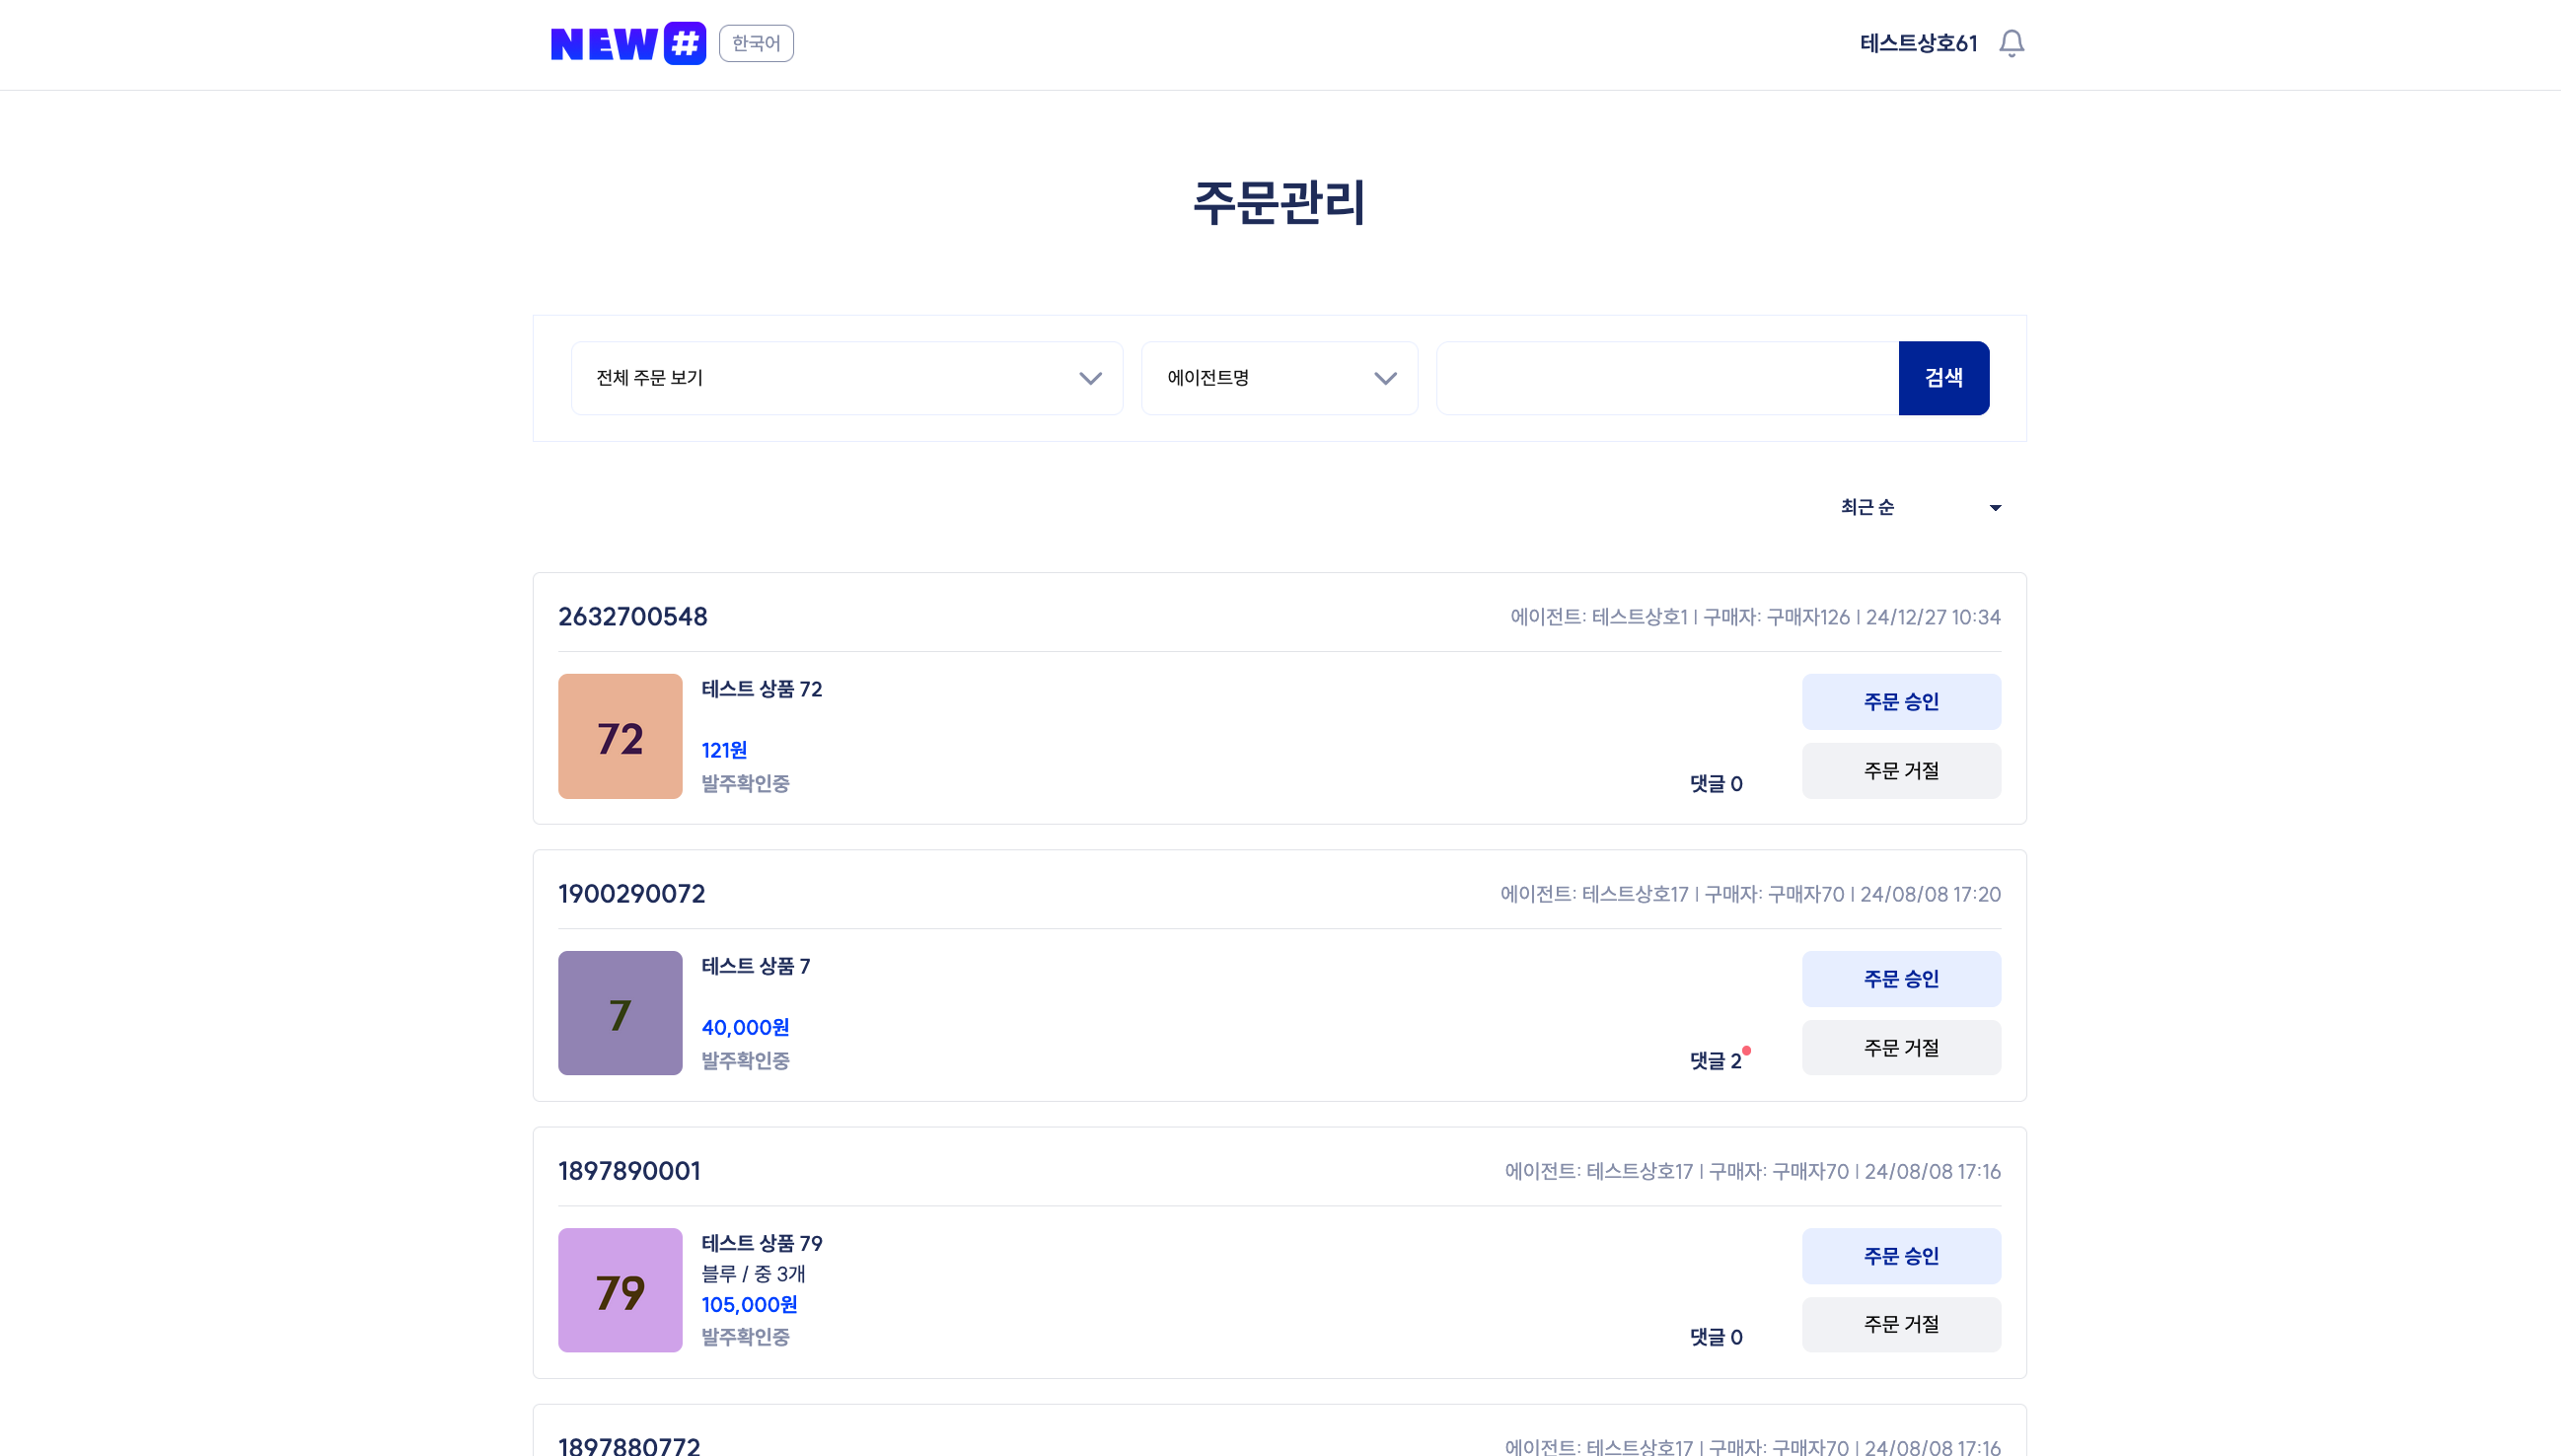Open the 테스트상호61 account menu
The image size is (2561, 1456).
(x=1918, y=44)
